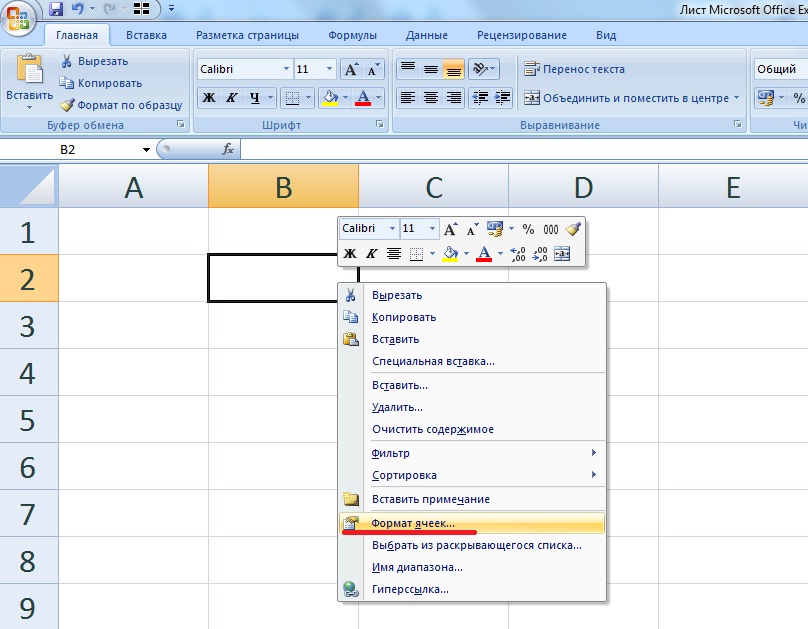Open the Office button menu

[x=18, y=18]
